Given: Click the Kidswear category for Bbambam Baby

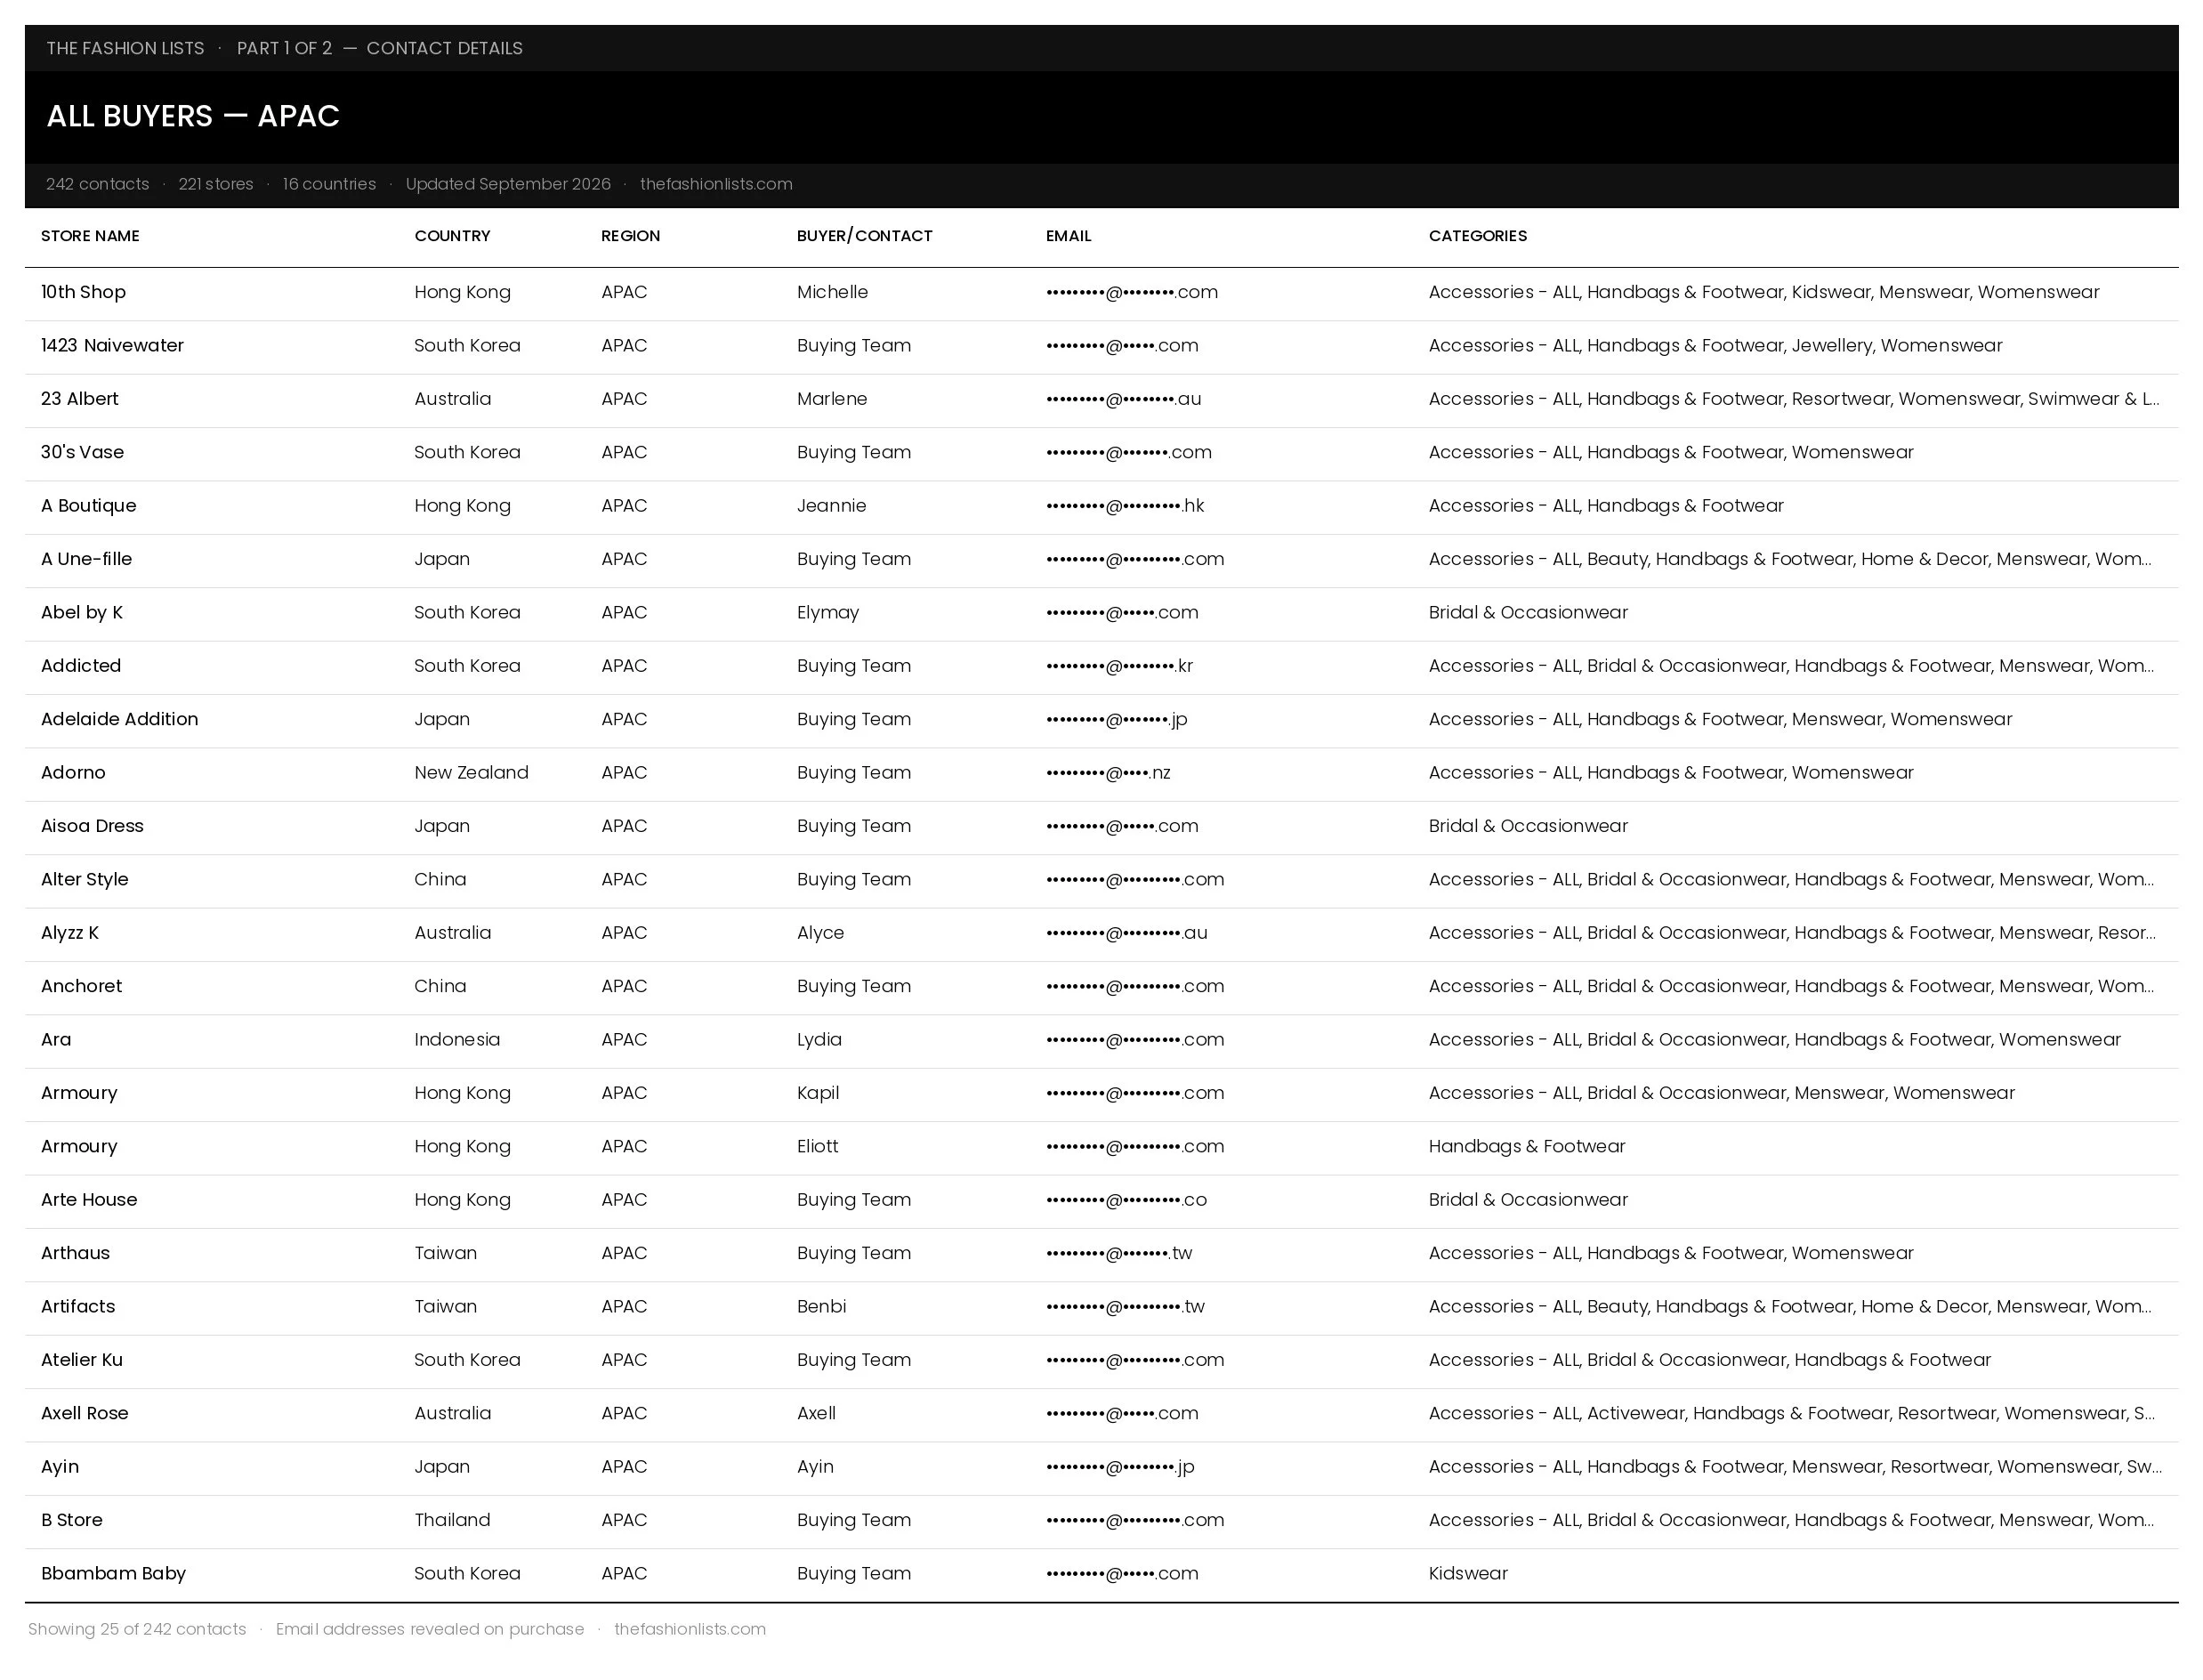Looking at the screenshot, I should (x=1468, y=1574).
